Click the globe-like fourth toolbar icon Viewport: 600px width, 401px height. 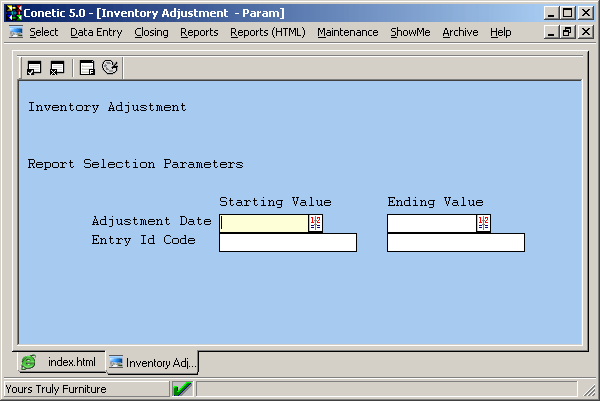click(x=110, y=68)
